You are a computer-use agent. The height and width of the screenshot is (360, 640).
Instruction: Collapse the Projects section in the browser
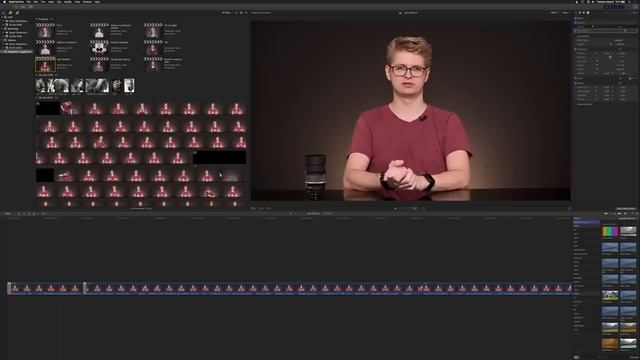[x=36, y=19]
